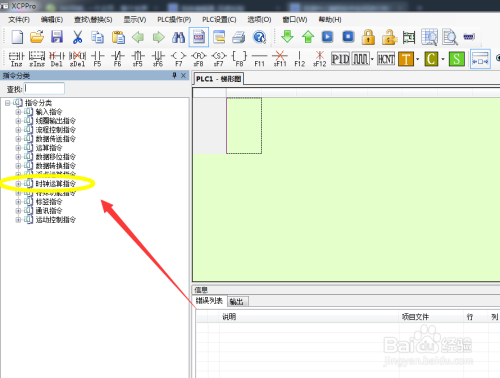Open the 窗口(W) menu
This screenshot has height=378, width=500.
pos(295,20)
